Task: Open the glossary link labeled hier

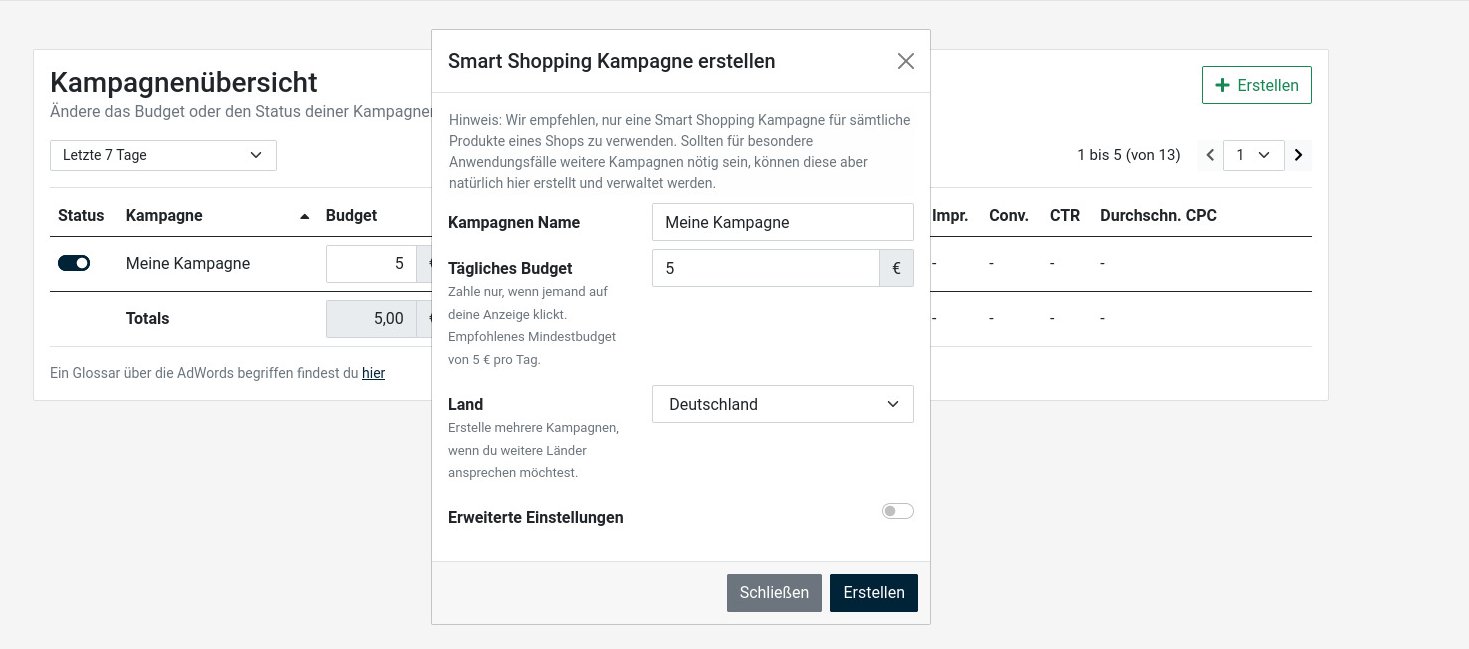Action: click(x=373, y=373)
